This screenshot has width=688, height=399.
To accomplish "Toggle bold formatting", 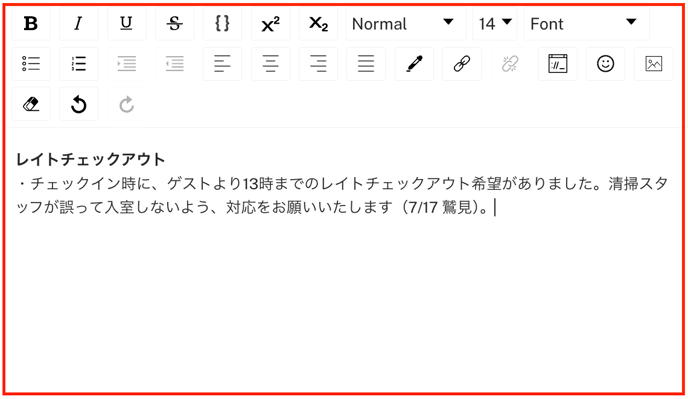I will coord(31,23).
